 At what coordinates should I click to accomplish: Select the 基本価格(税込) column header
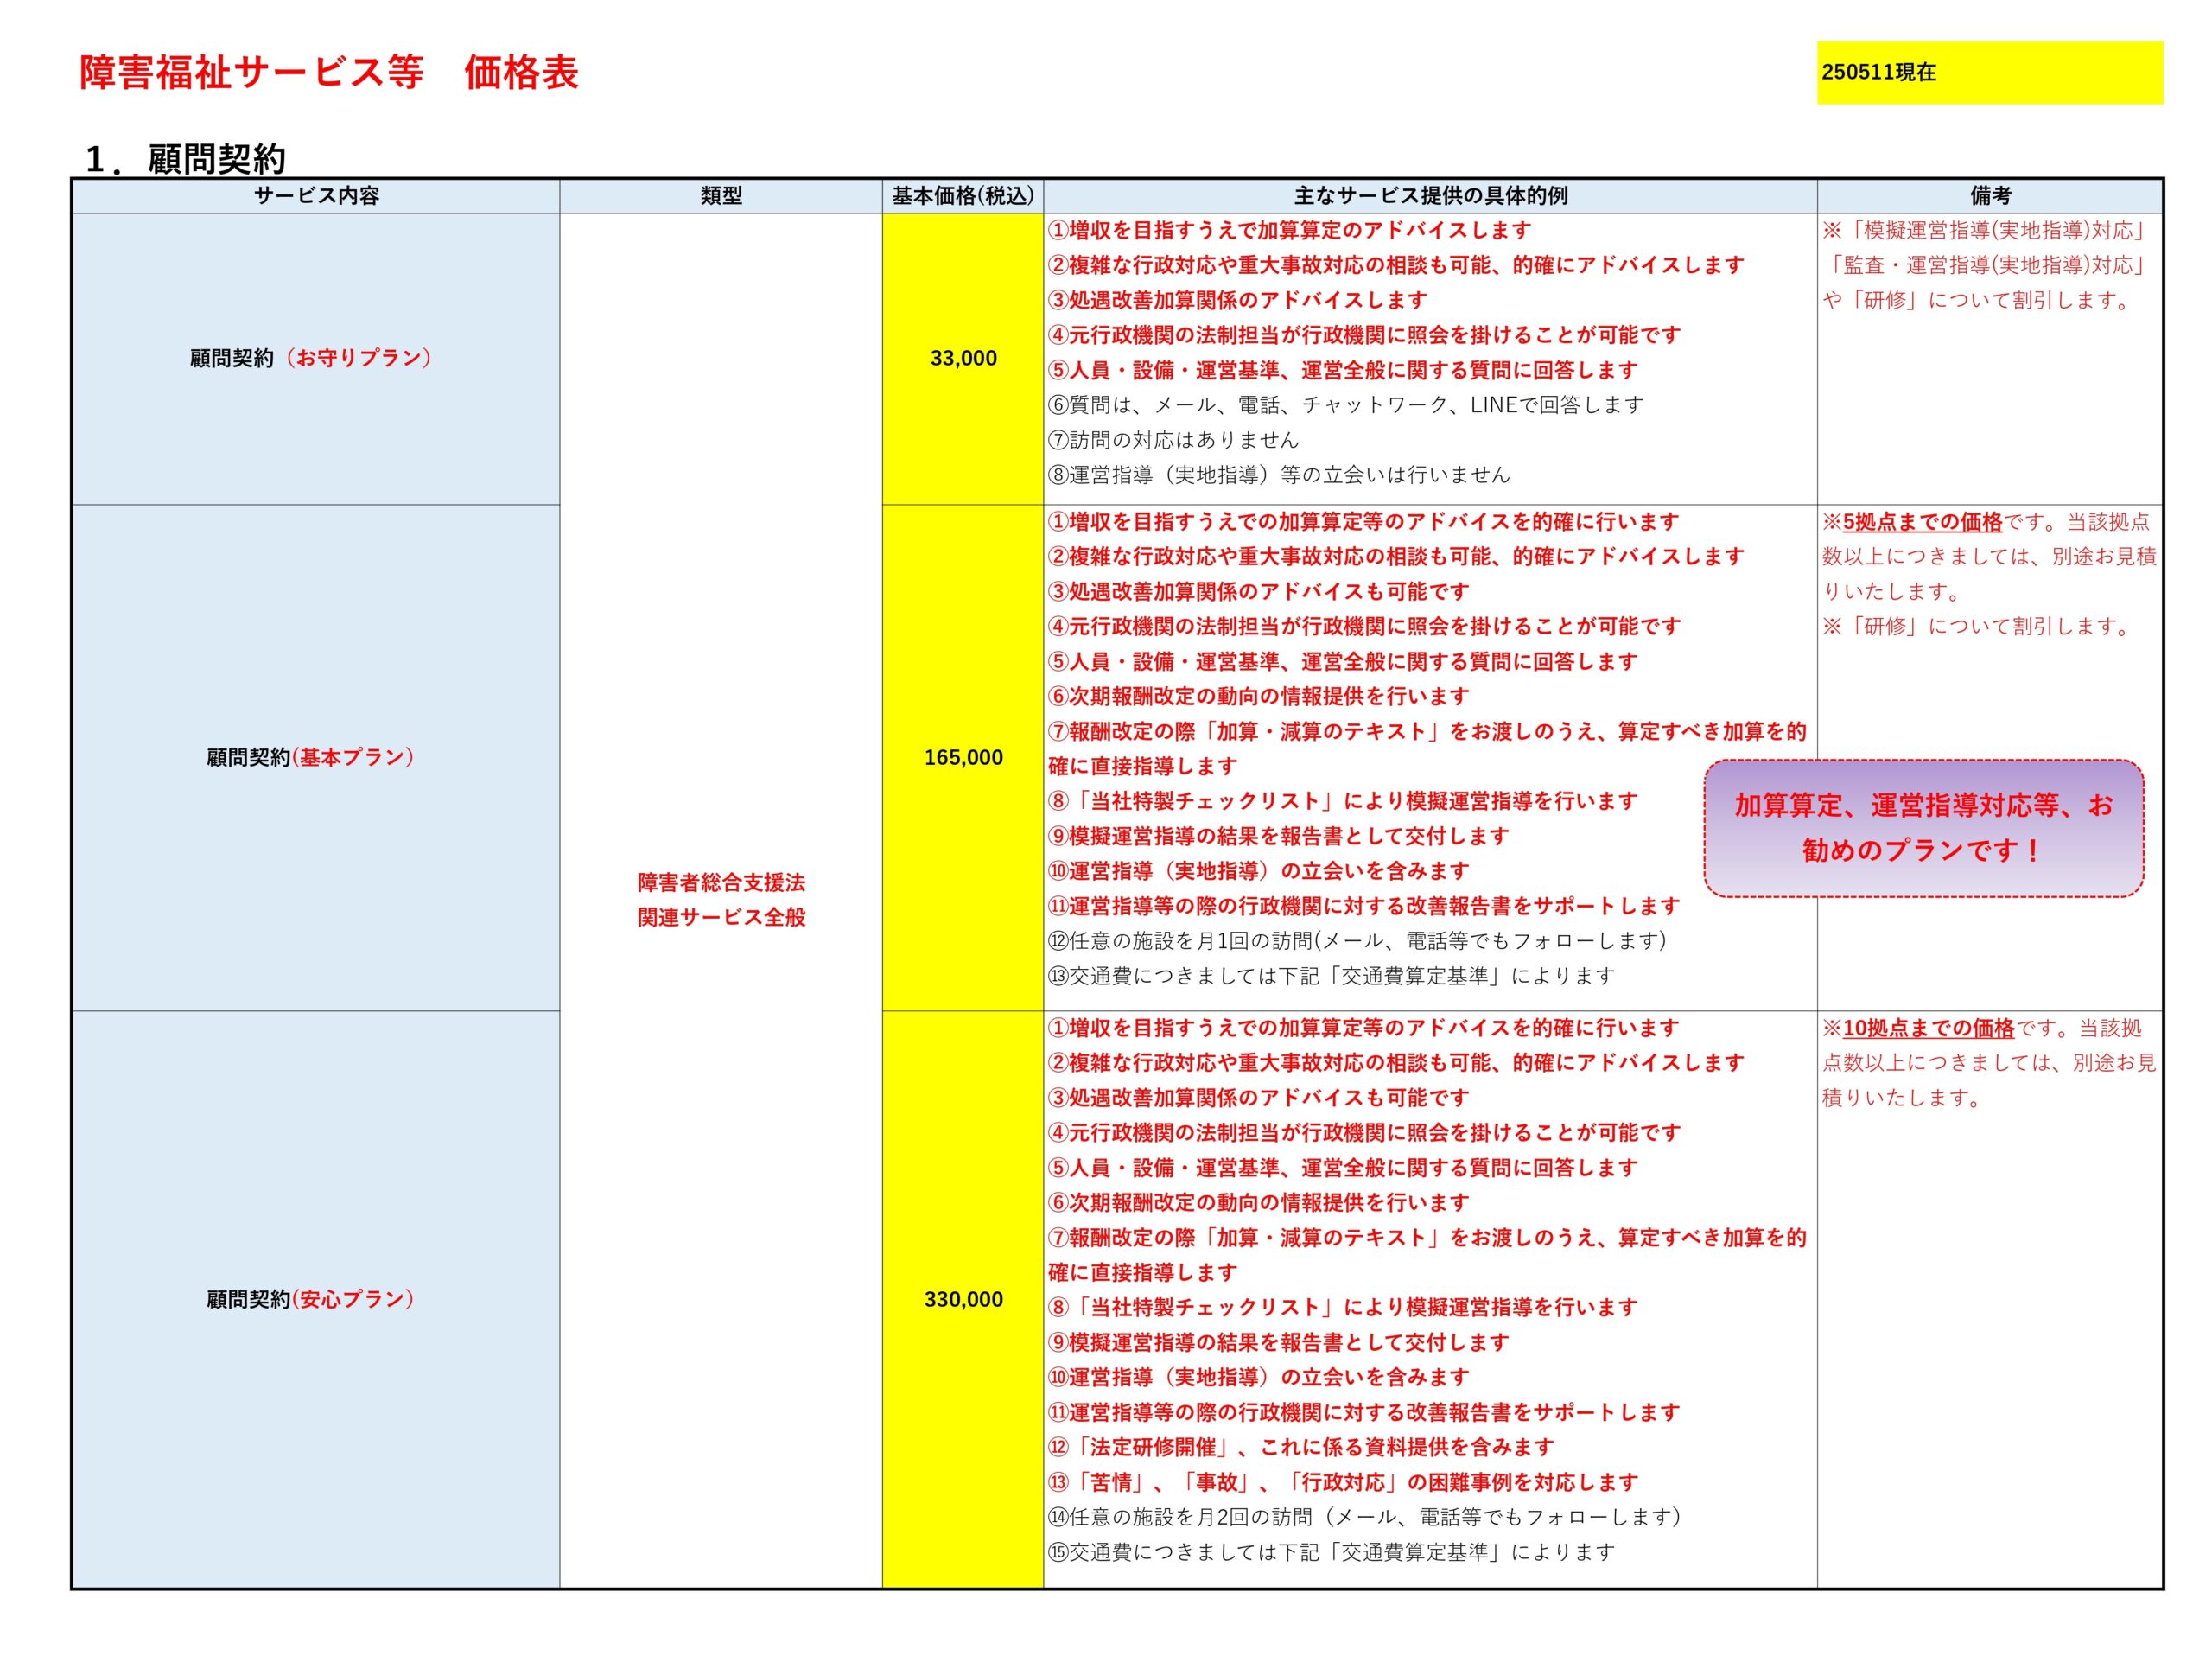click(962, 196)
